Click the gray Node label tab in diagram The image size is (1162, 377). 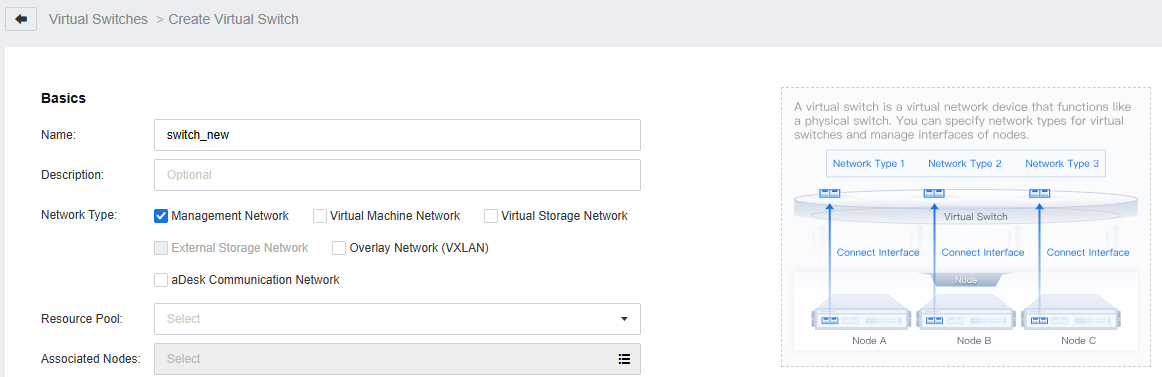[x=966, y=280]
